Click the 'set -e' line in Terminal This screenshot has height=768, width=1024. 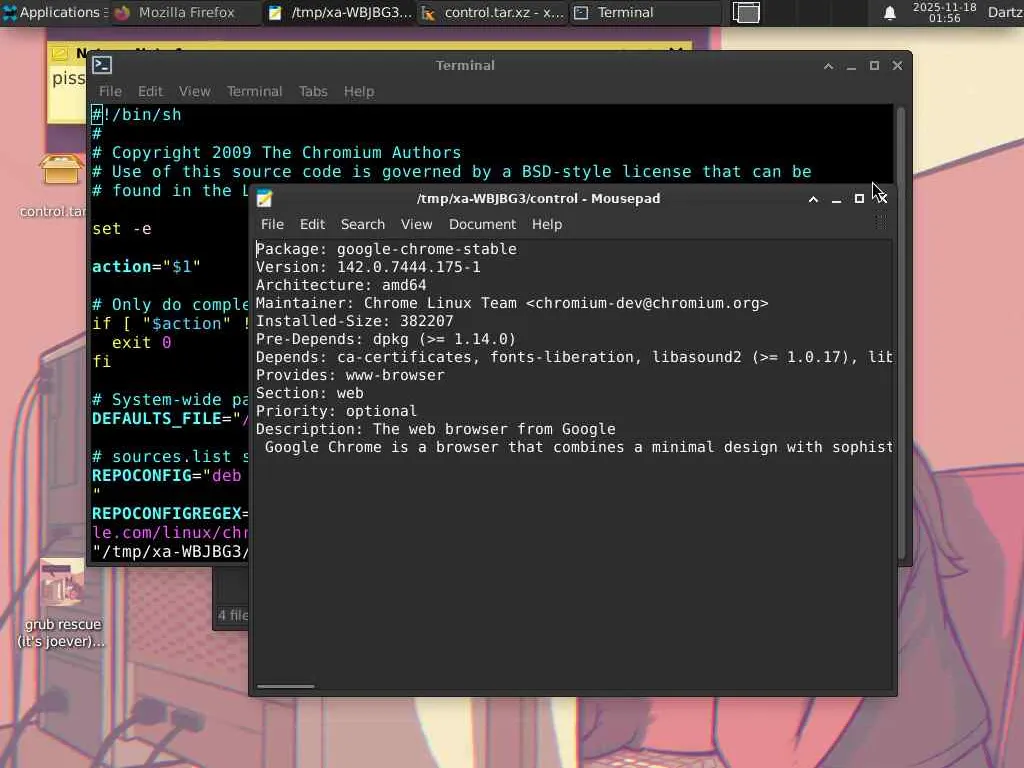point(121,229)
